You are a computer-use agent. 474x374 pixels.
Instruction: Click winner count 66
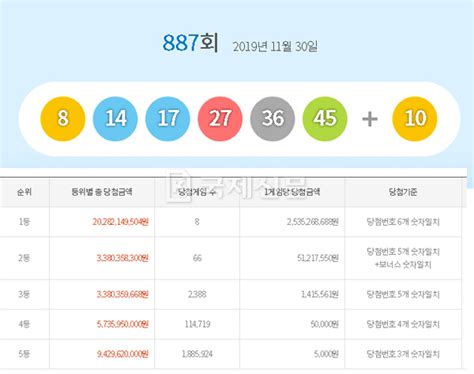pos(197,258)
